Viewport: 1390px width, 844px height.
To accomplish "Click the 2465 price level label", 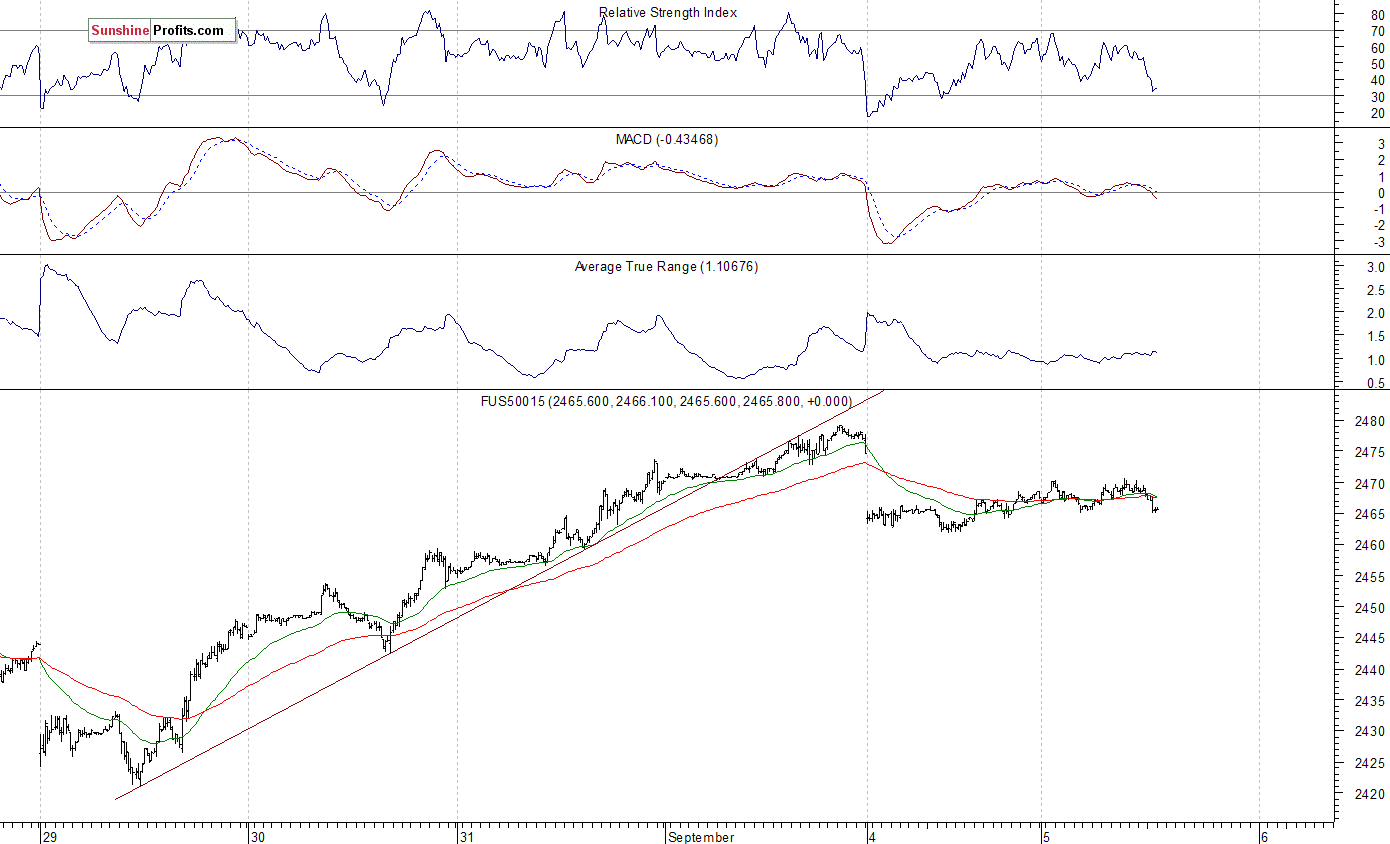I will [1371, 514].
